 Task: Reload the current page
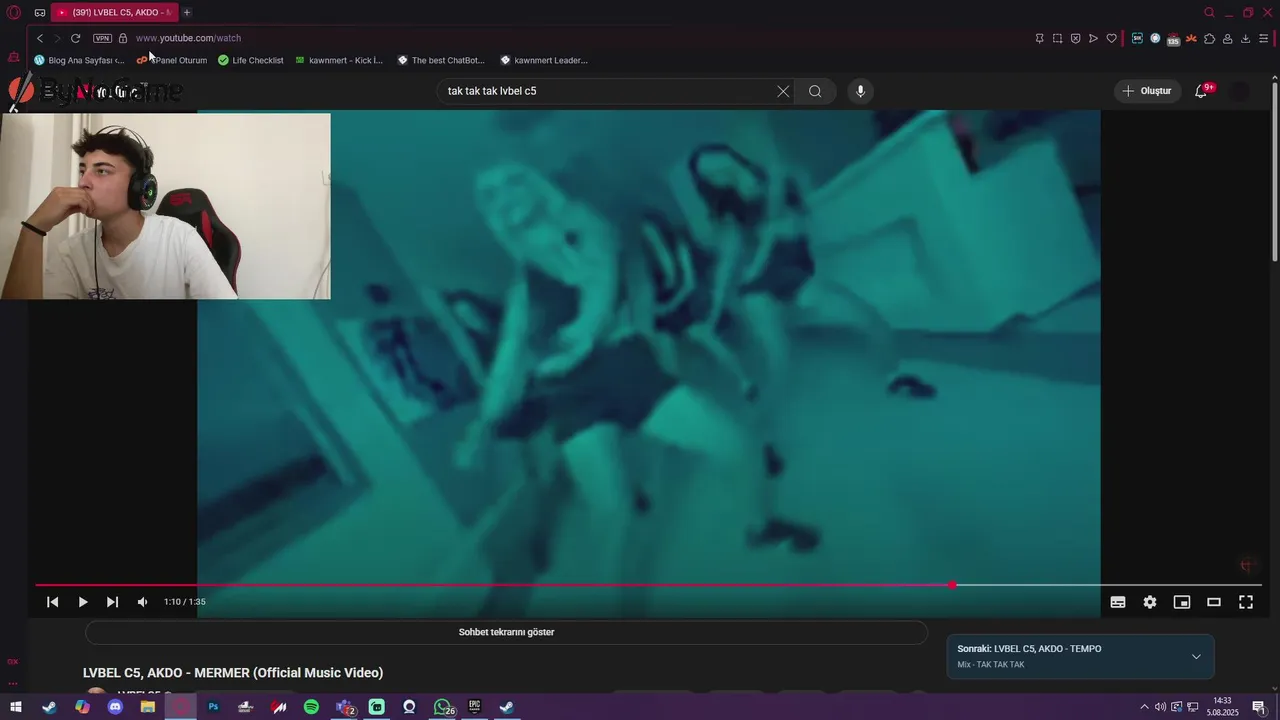75,38
